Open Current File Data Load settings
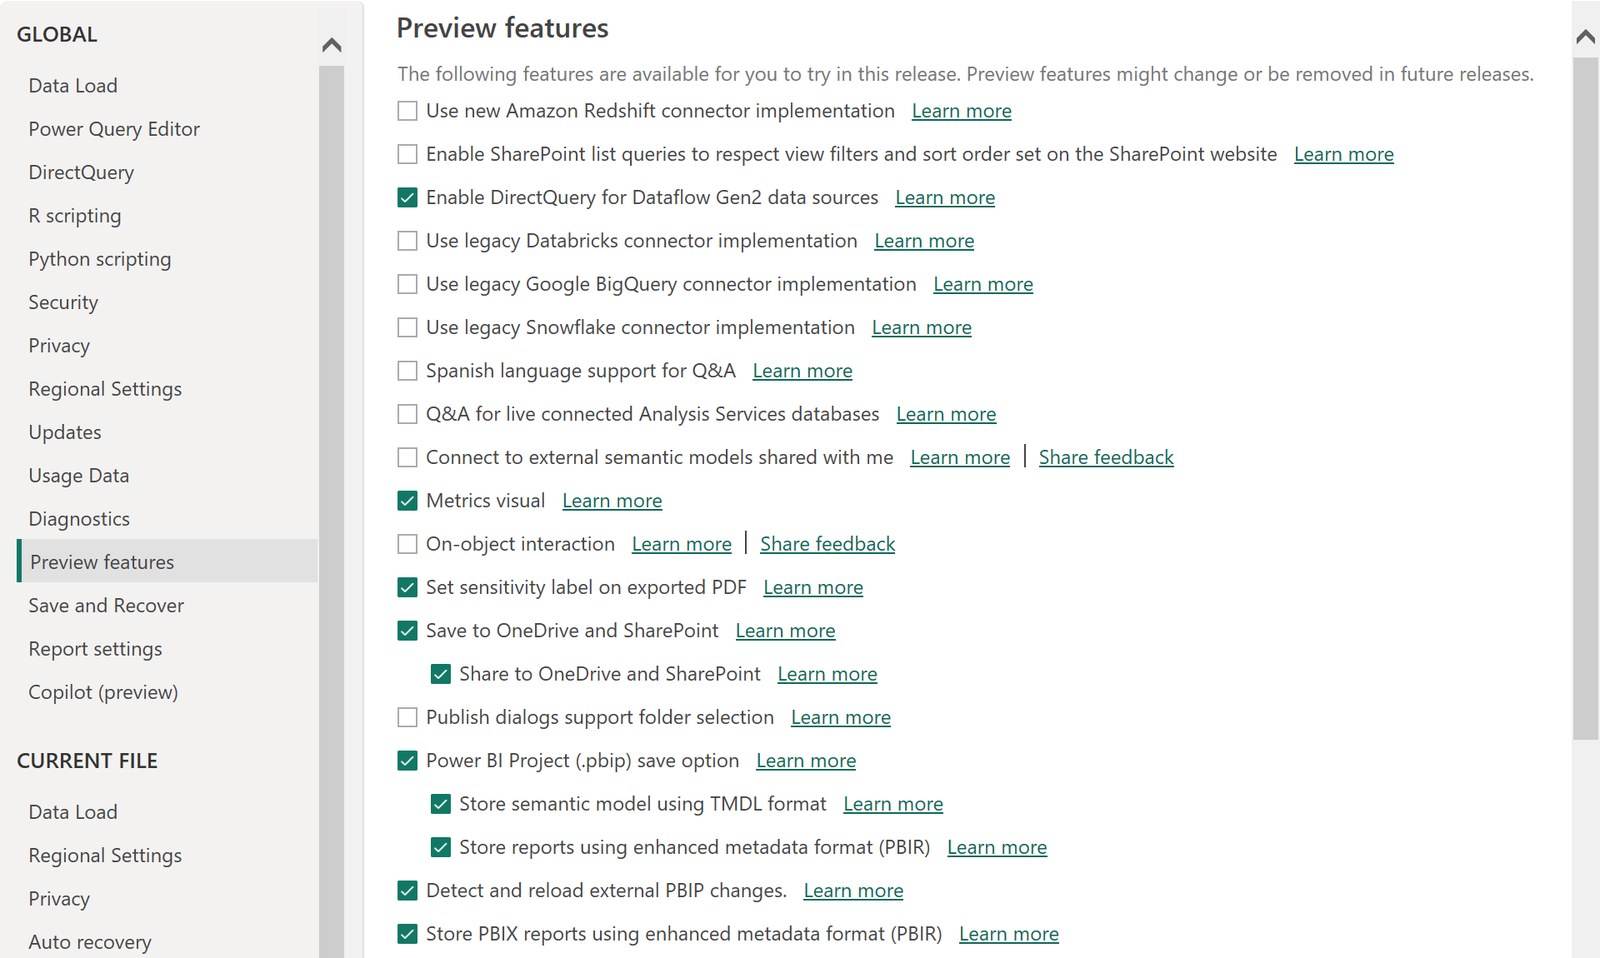 click(73, 812)
